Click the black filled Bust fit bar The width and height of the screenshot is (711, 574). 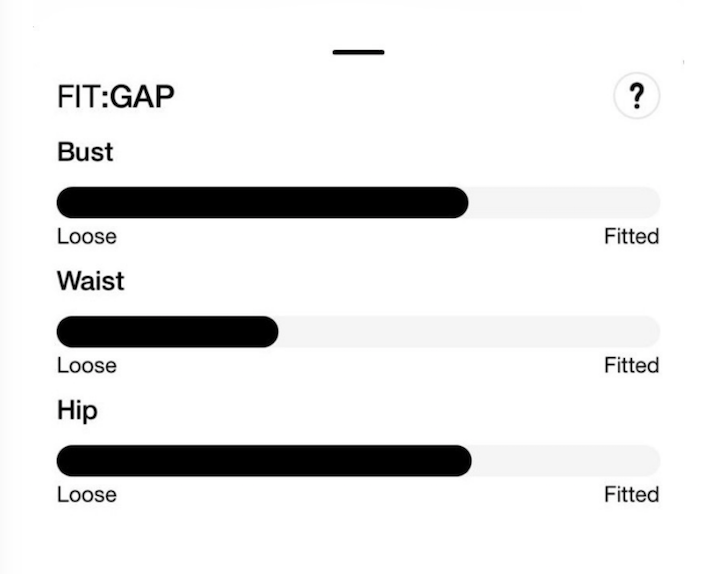click(x=262, y=202)
